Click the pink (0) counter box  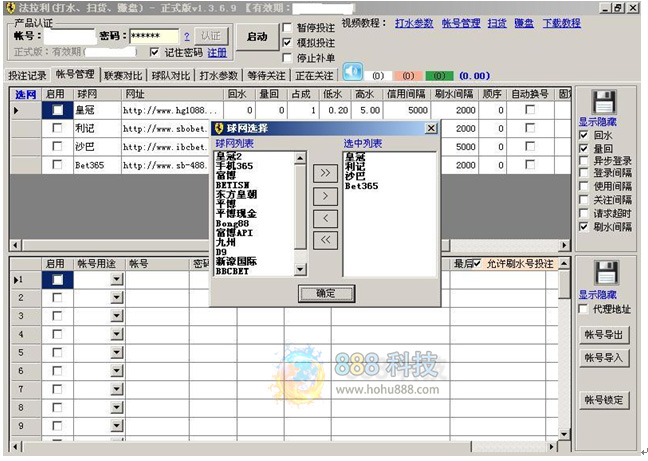click(407, 76)
